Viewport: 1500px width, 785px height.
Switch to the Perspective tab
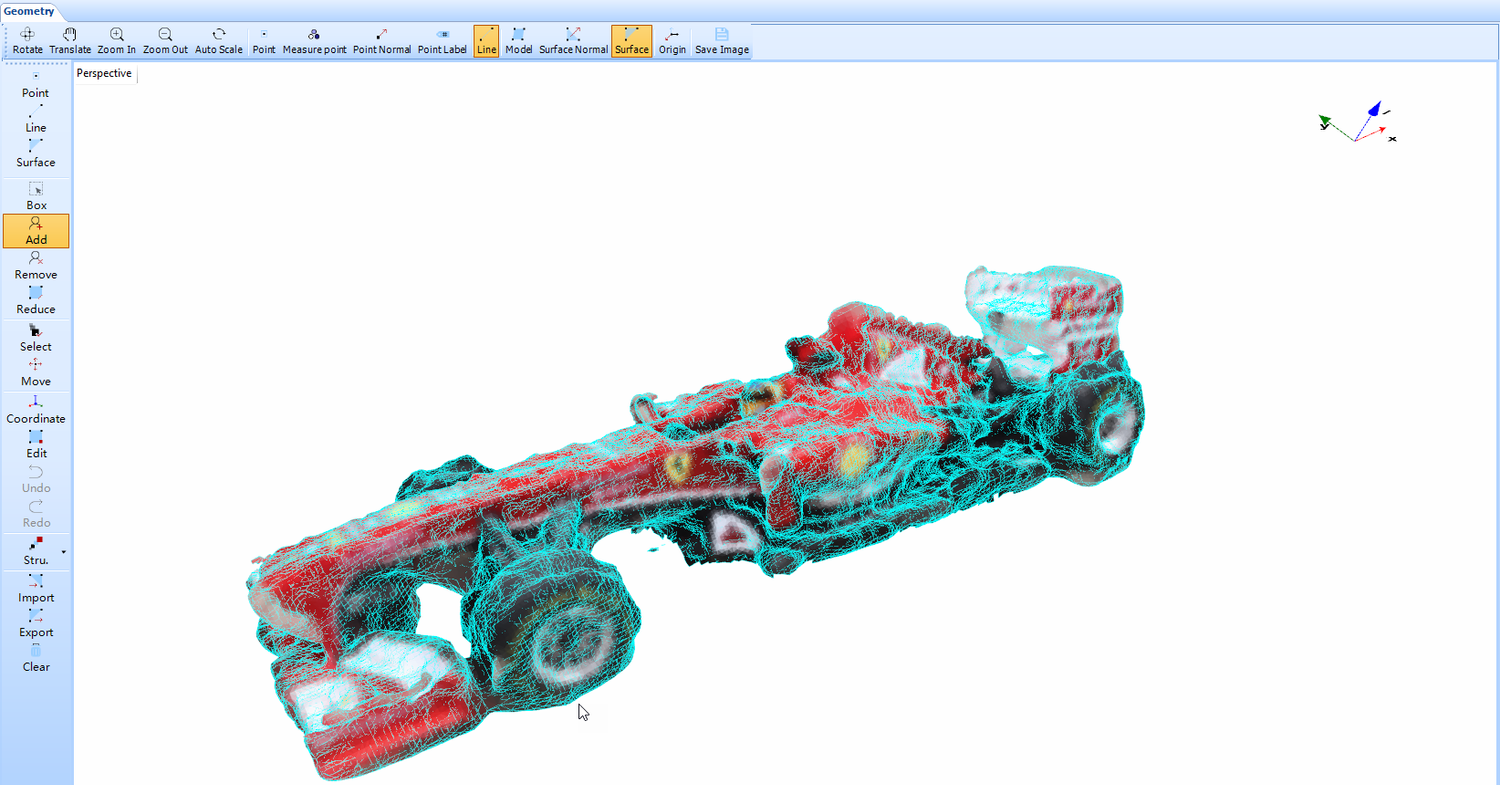(104, 73)
